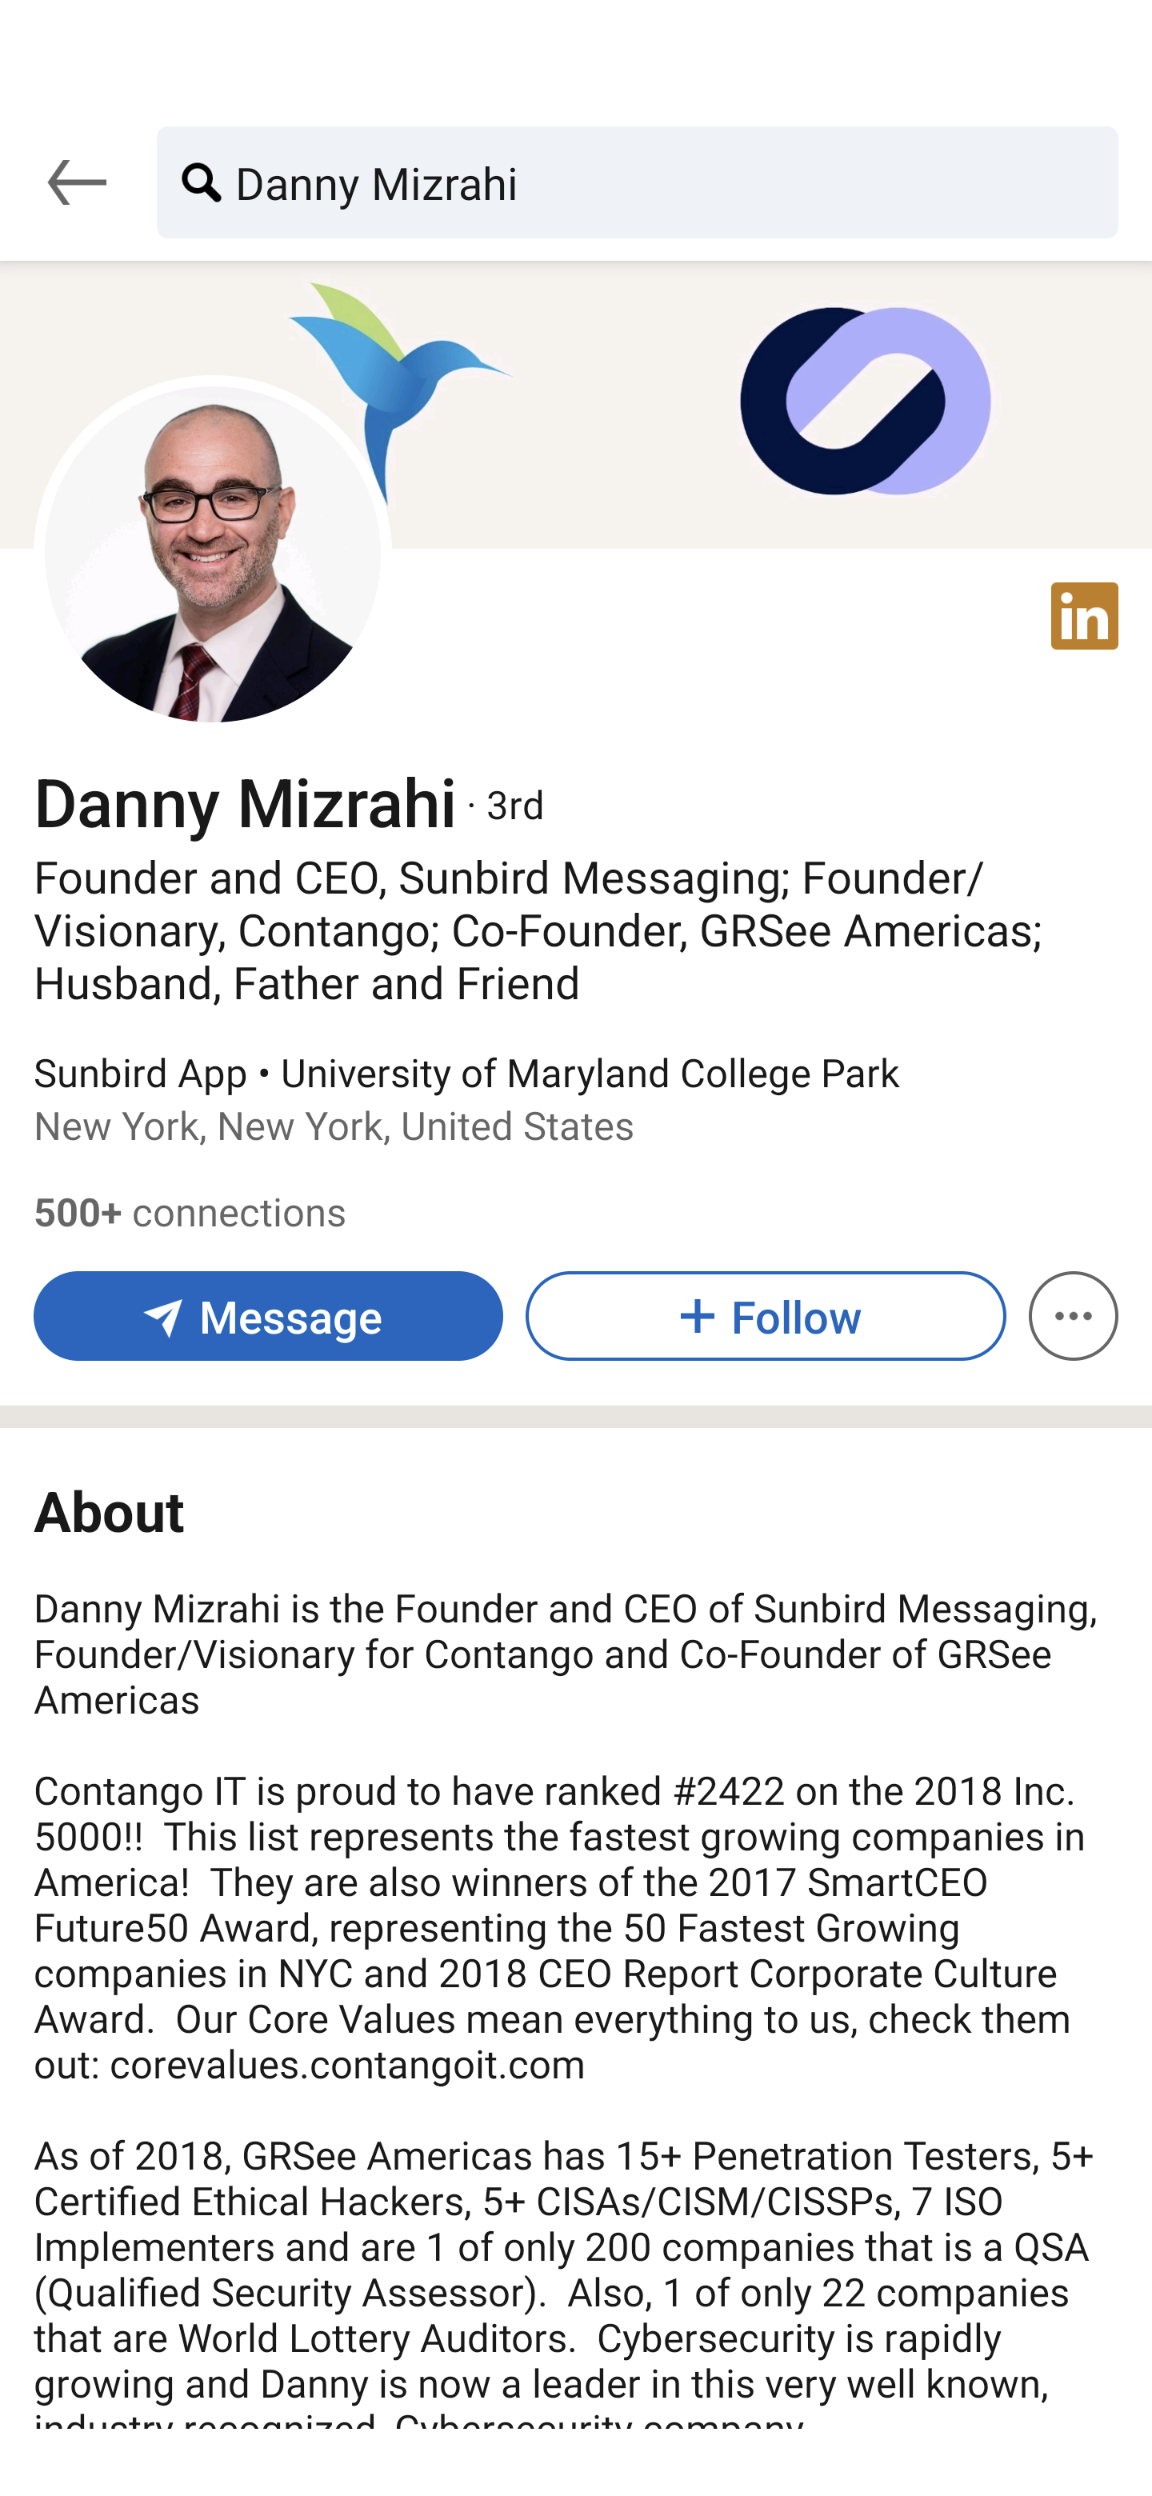Tap the paper plane icon on Message

[163, 1317]
